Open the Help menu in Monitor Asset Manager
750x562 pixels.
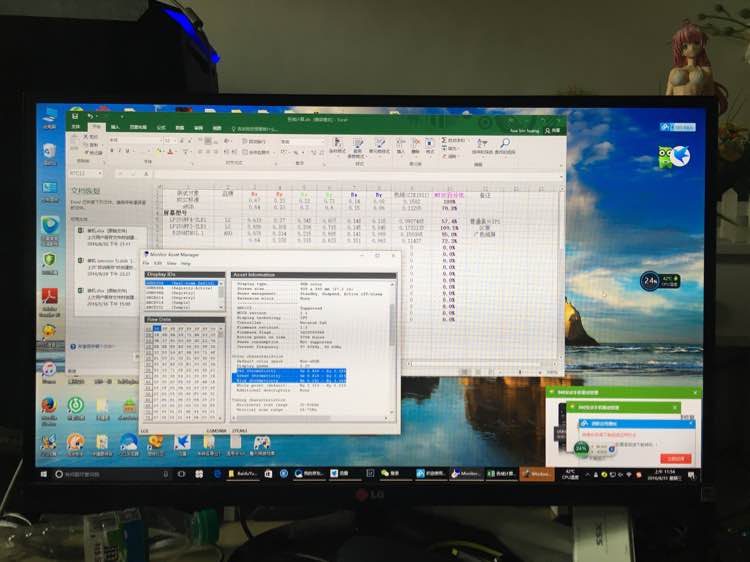[186, 263]
